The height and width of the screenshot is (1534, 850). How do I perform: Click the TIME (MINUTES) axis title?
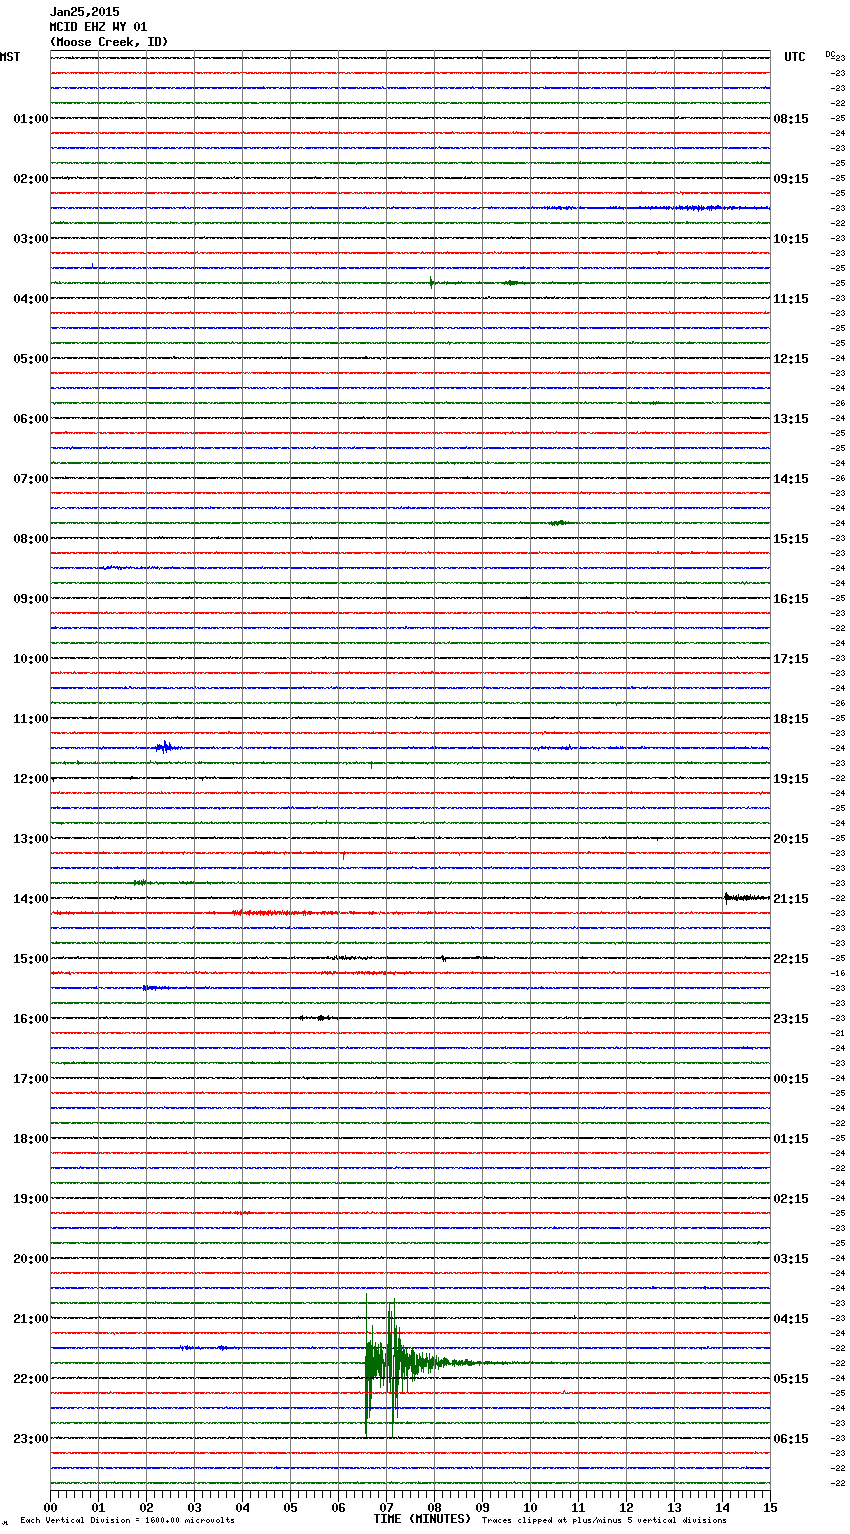point(422,1519)
